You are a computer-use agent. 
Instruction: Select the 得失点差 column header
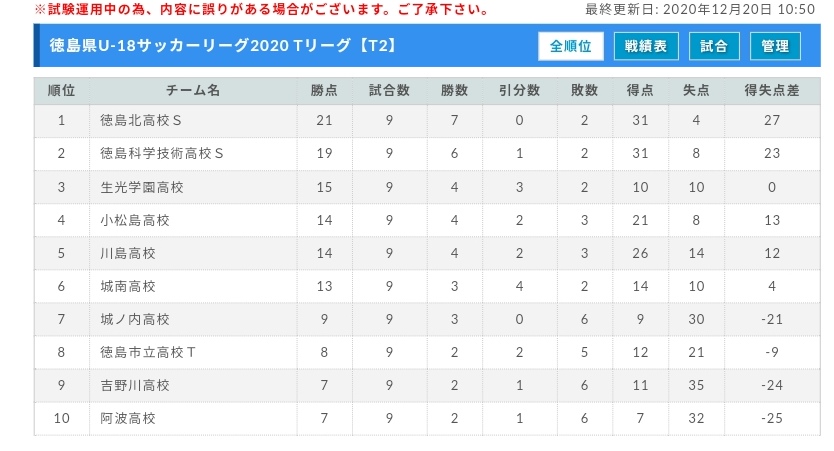tap(772, 90)
